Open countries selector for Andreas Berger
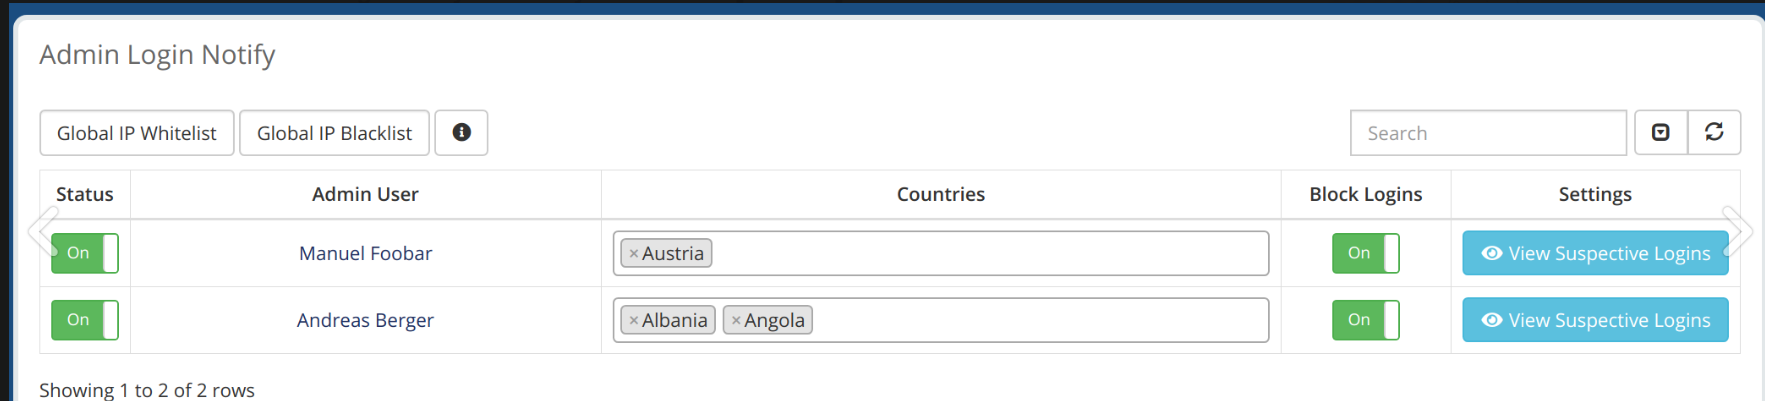 point(941,320)
